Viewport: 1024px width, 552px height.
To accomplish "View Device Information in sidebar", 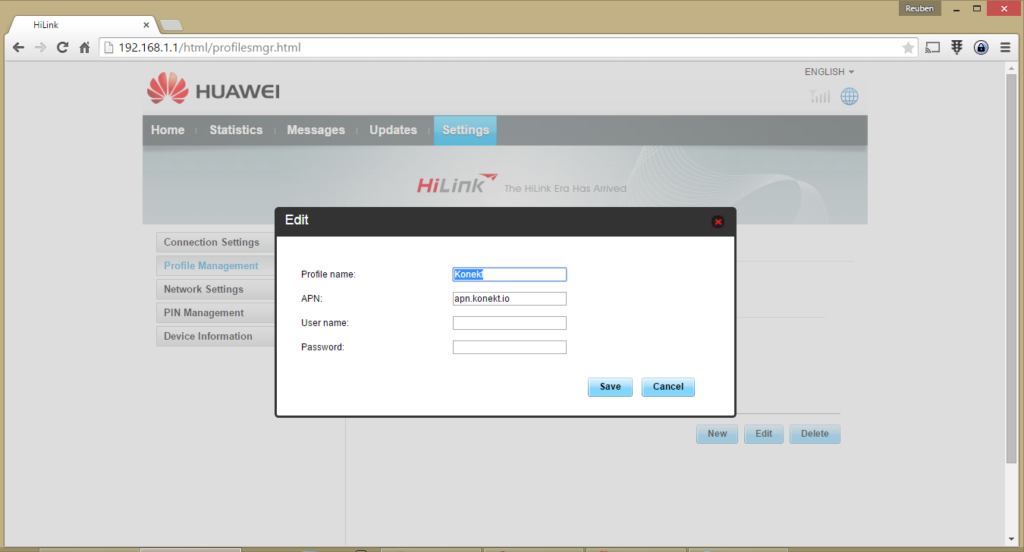I will tap(216, 336).
